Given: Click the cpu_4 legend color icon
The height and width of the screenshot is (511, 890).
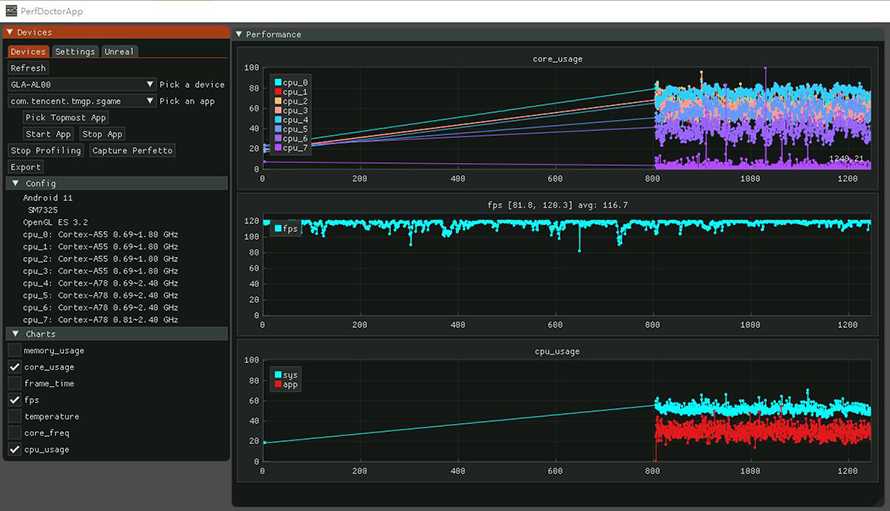Looking at the screenshot, I should 277,120.
